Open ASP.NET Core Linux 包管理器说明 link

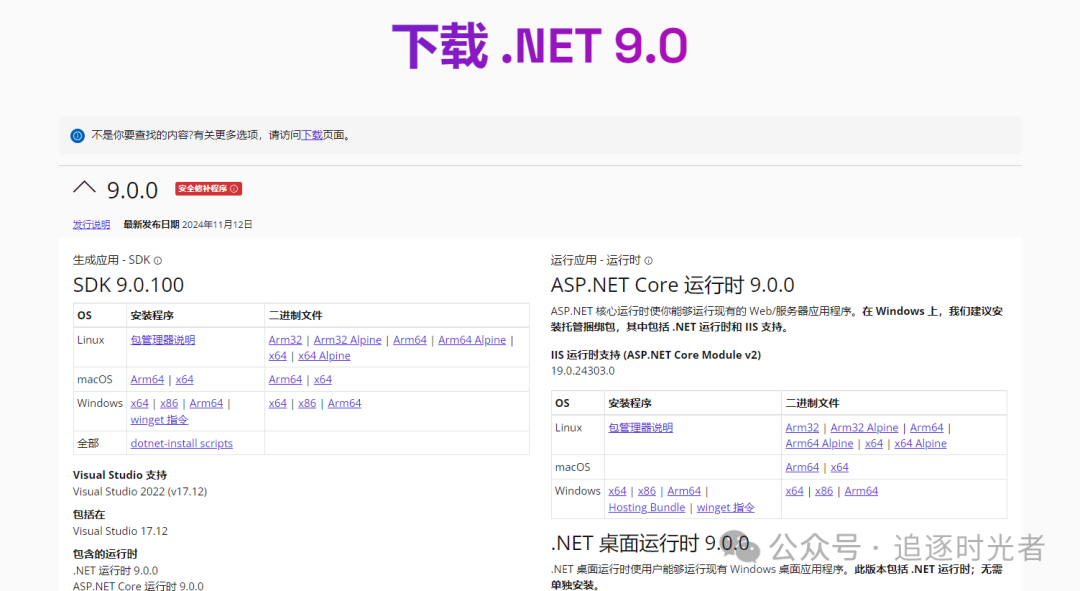[x=641, y=428]
